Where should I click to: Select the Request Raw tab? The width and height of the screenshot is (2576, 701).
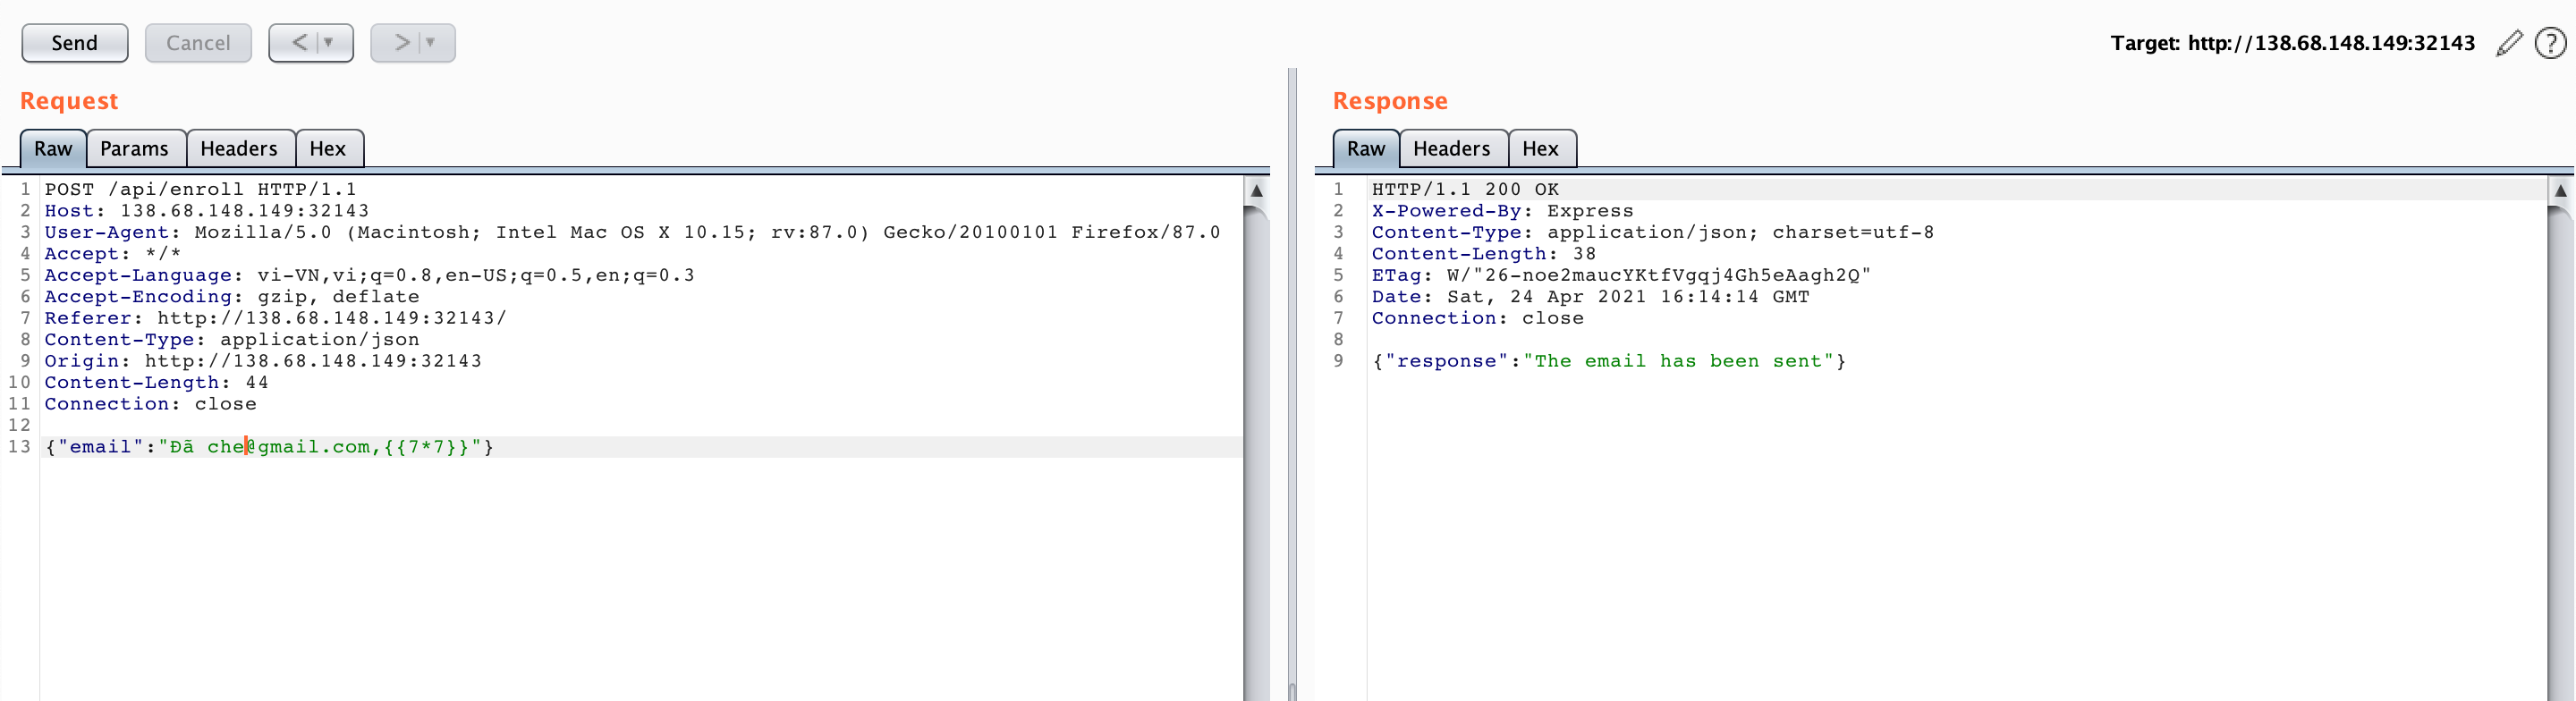click(53, 149)
